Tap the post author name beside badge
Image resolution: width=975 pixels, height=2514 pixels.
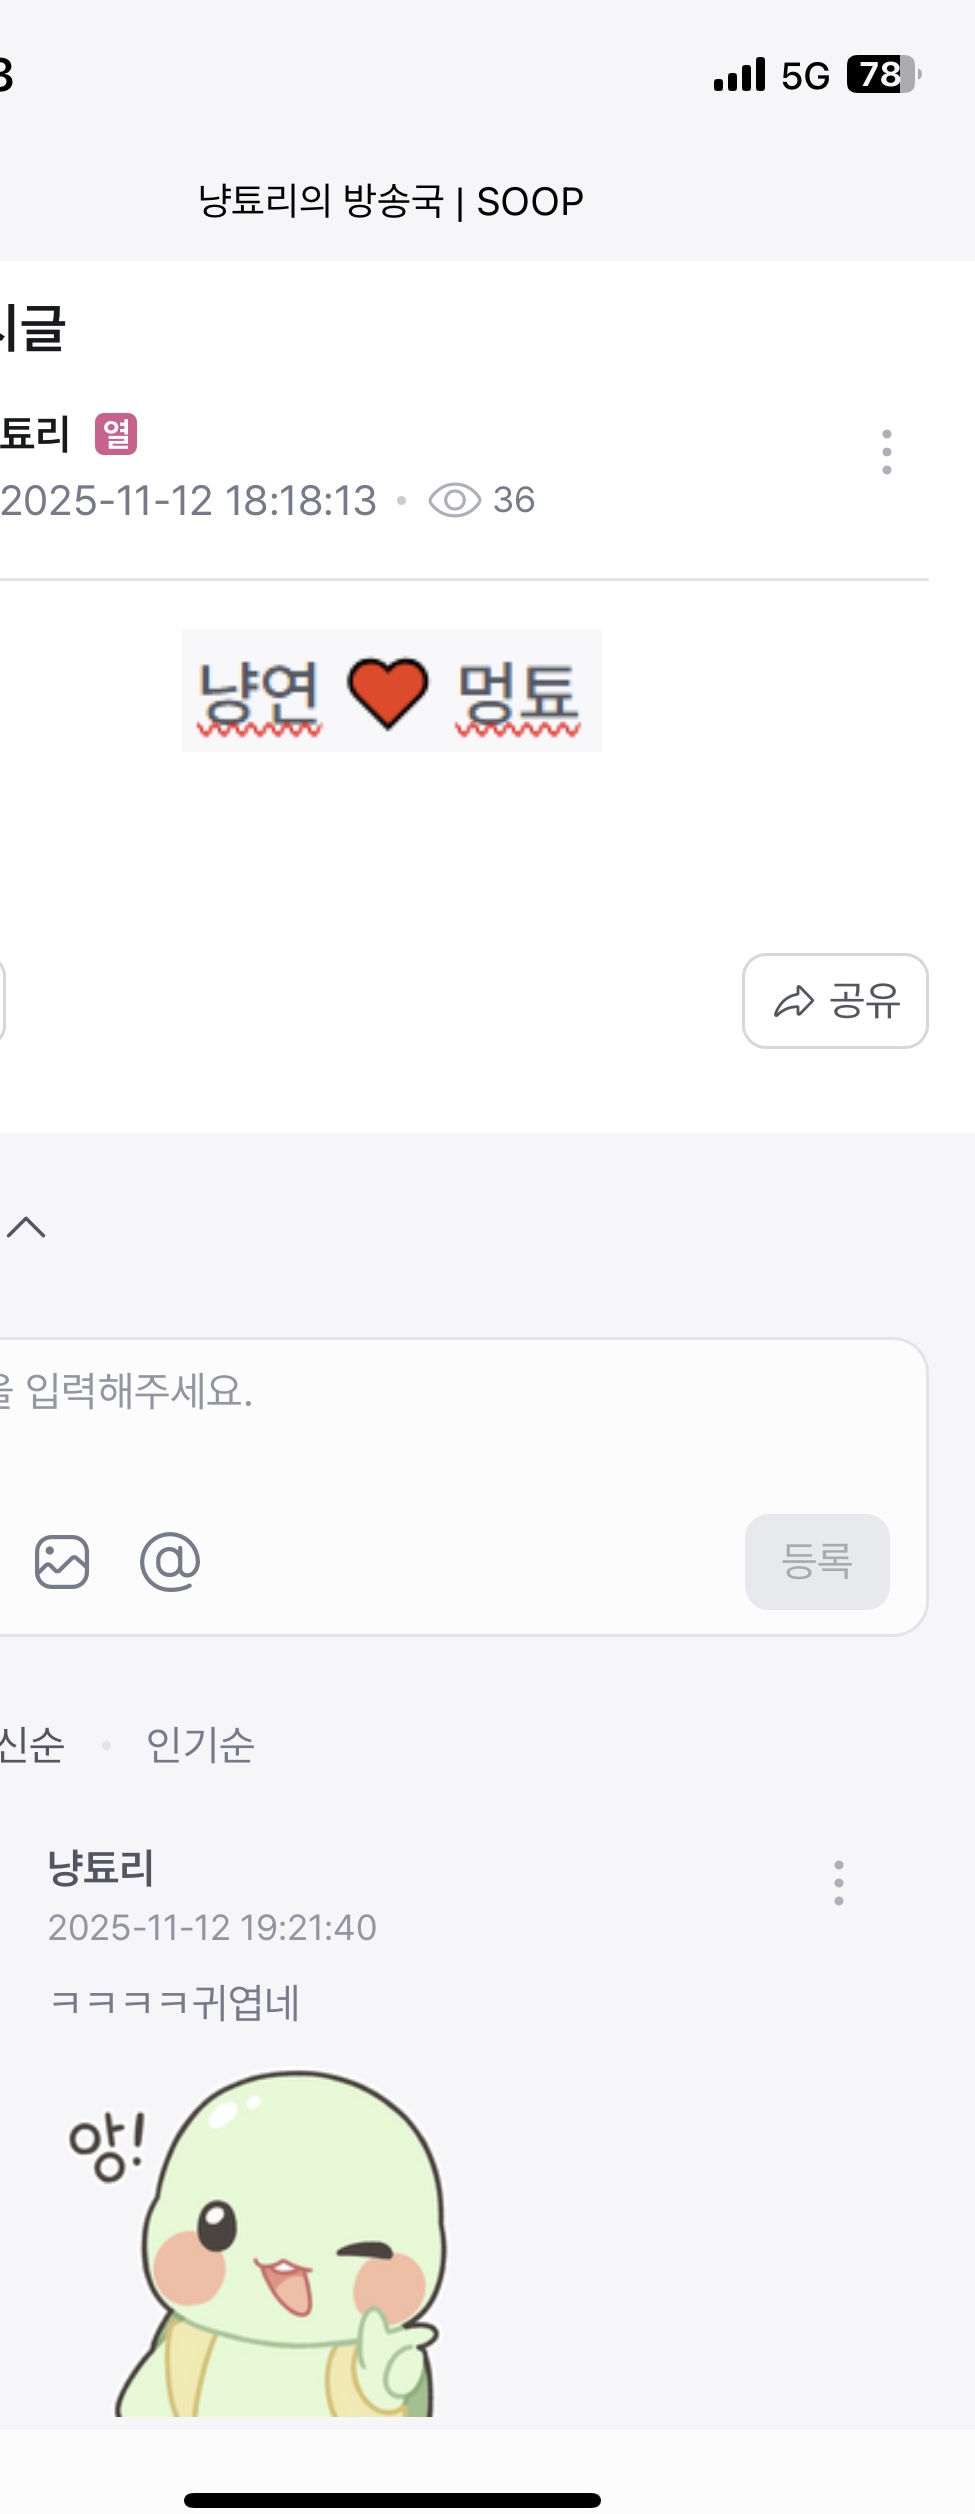(x=35, y=434)
